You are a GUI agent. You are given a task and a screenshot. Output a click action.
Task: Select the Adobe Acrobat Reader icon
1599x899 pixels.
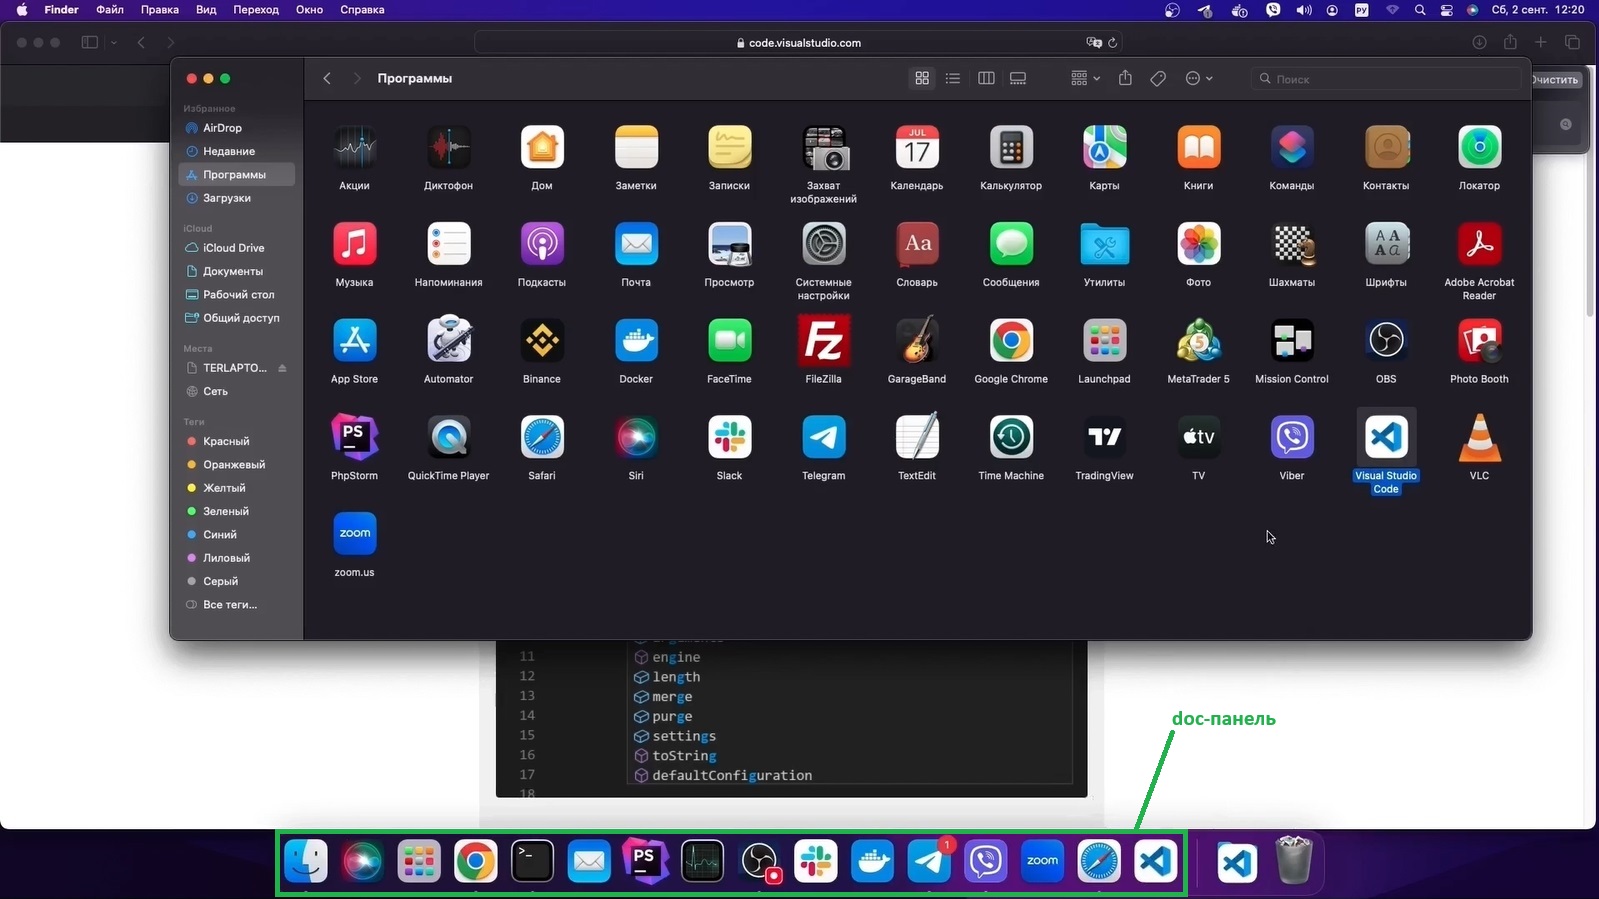(x=1479, y=244)
